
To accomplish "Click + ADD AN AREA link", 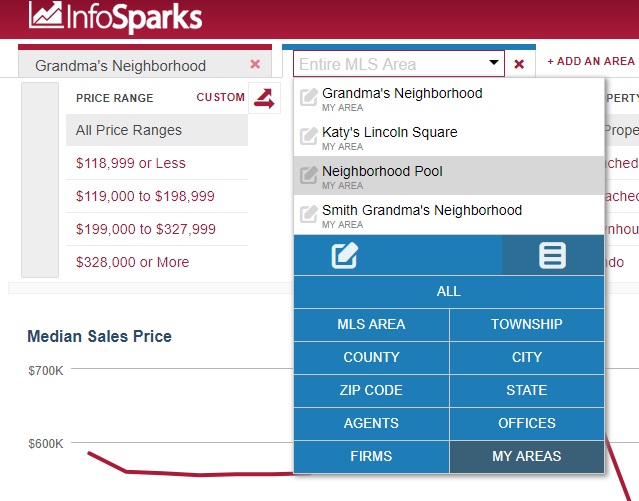I will [591, 62].
